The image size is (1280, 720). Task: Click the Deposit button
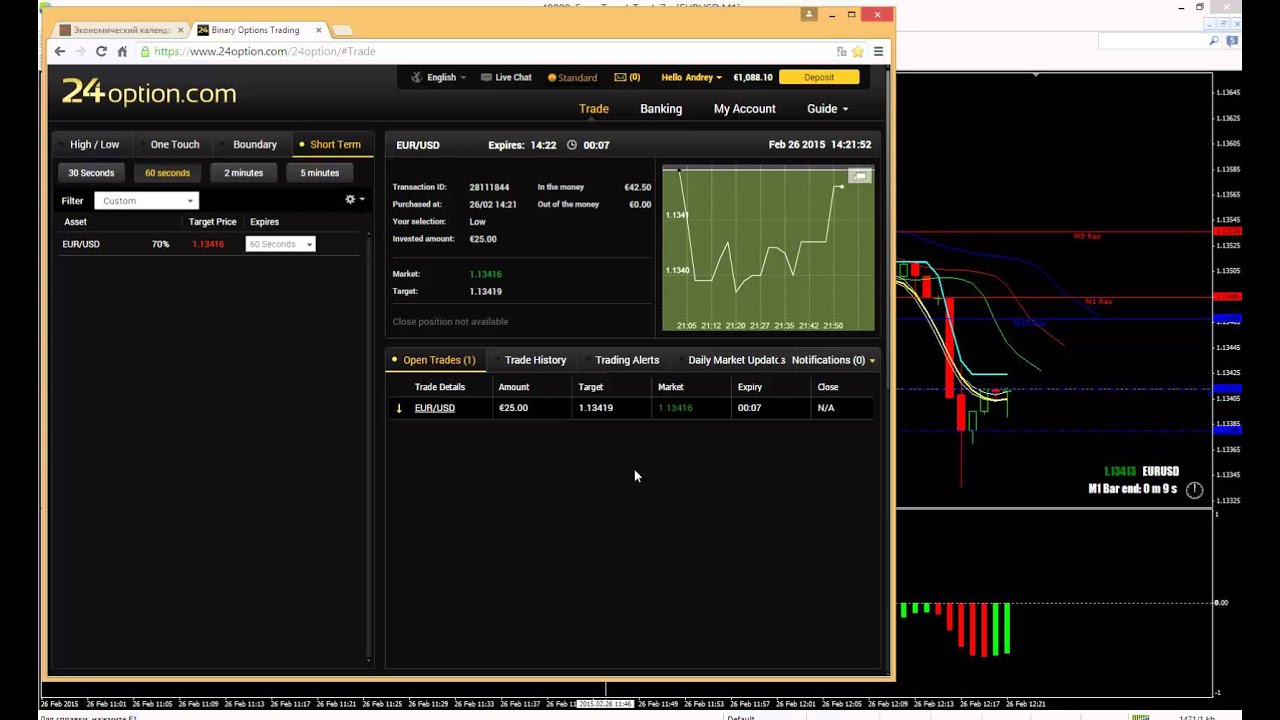coord(819,77)
